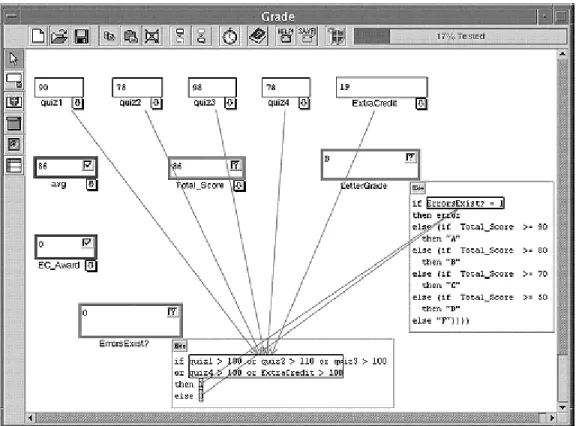This screenshot has width=576, height=426.
Task: Click the Copy toolbar icon
Action: tap(109, 36)
